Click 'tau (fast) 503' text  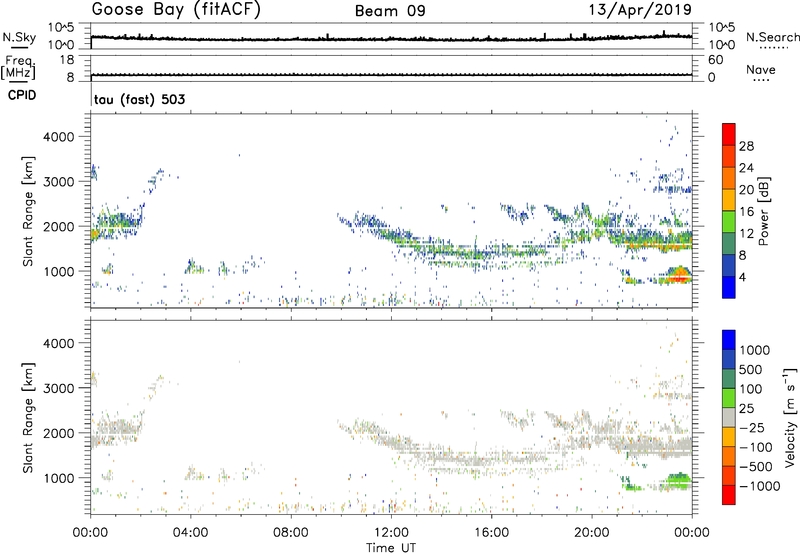click(139, 99)
